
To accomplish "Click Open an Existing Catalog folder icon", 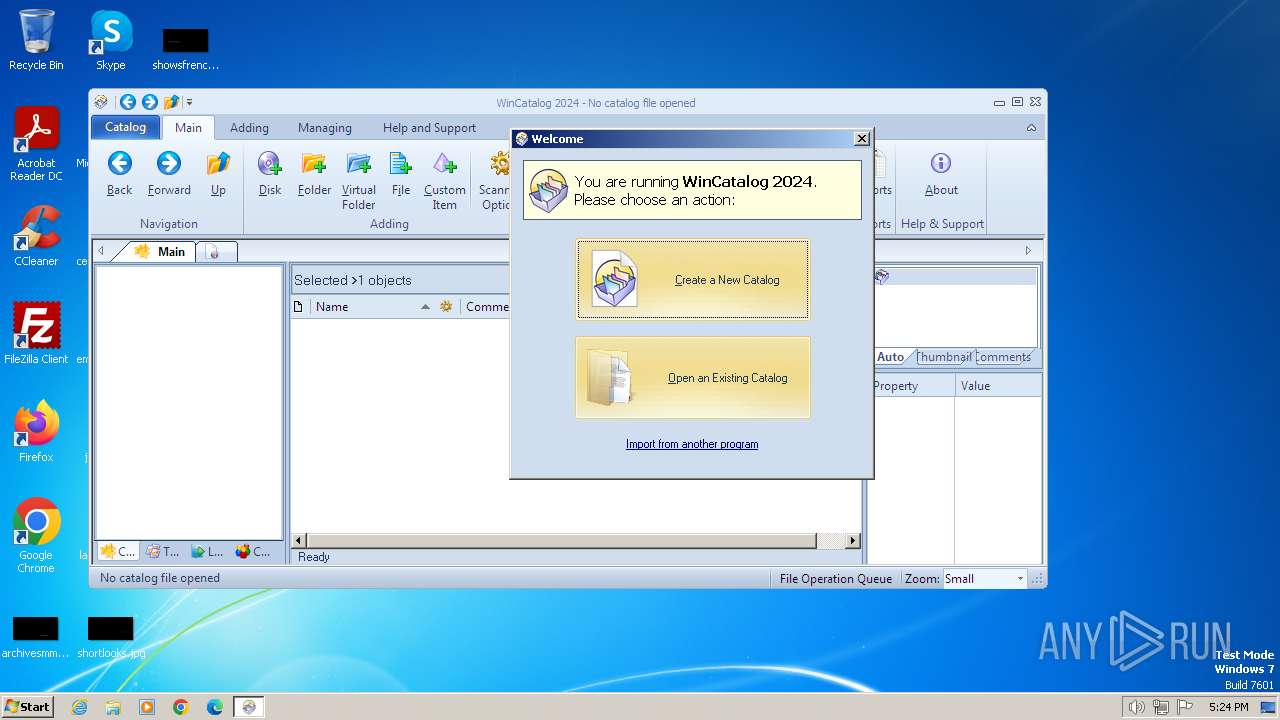I will pyautogui.click(x=610, y=377).
